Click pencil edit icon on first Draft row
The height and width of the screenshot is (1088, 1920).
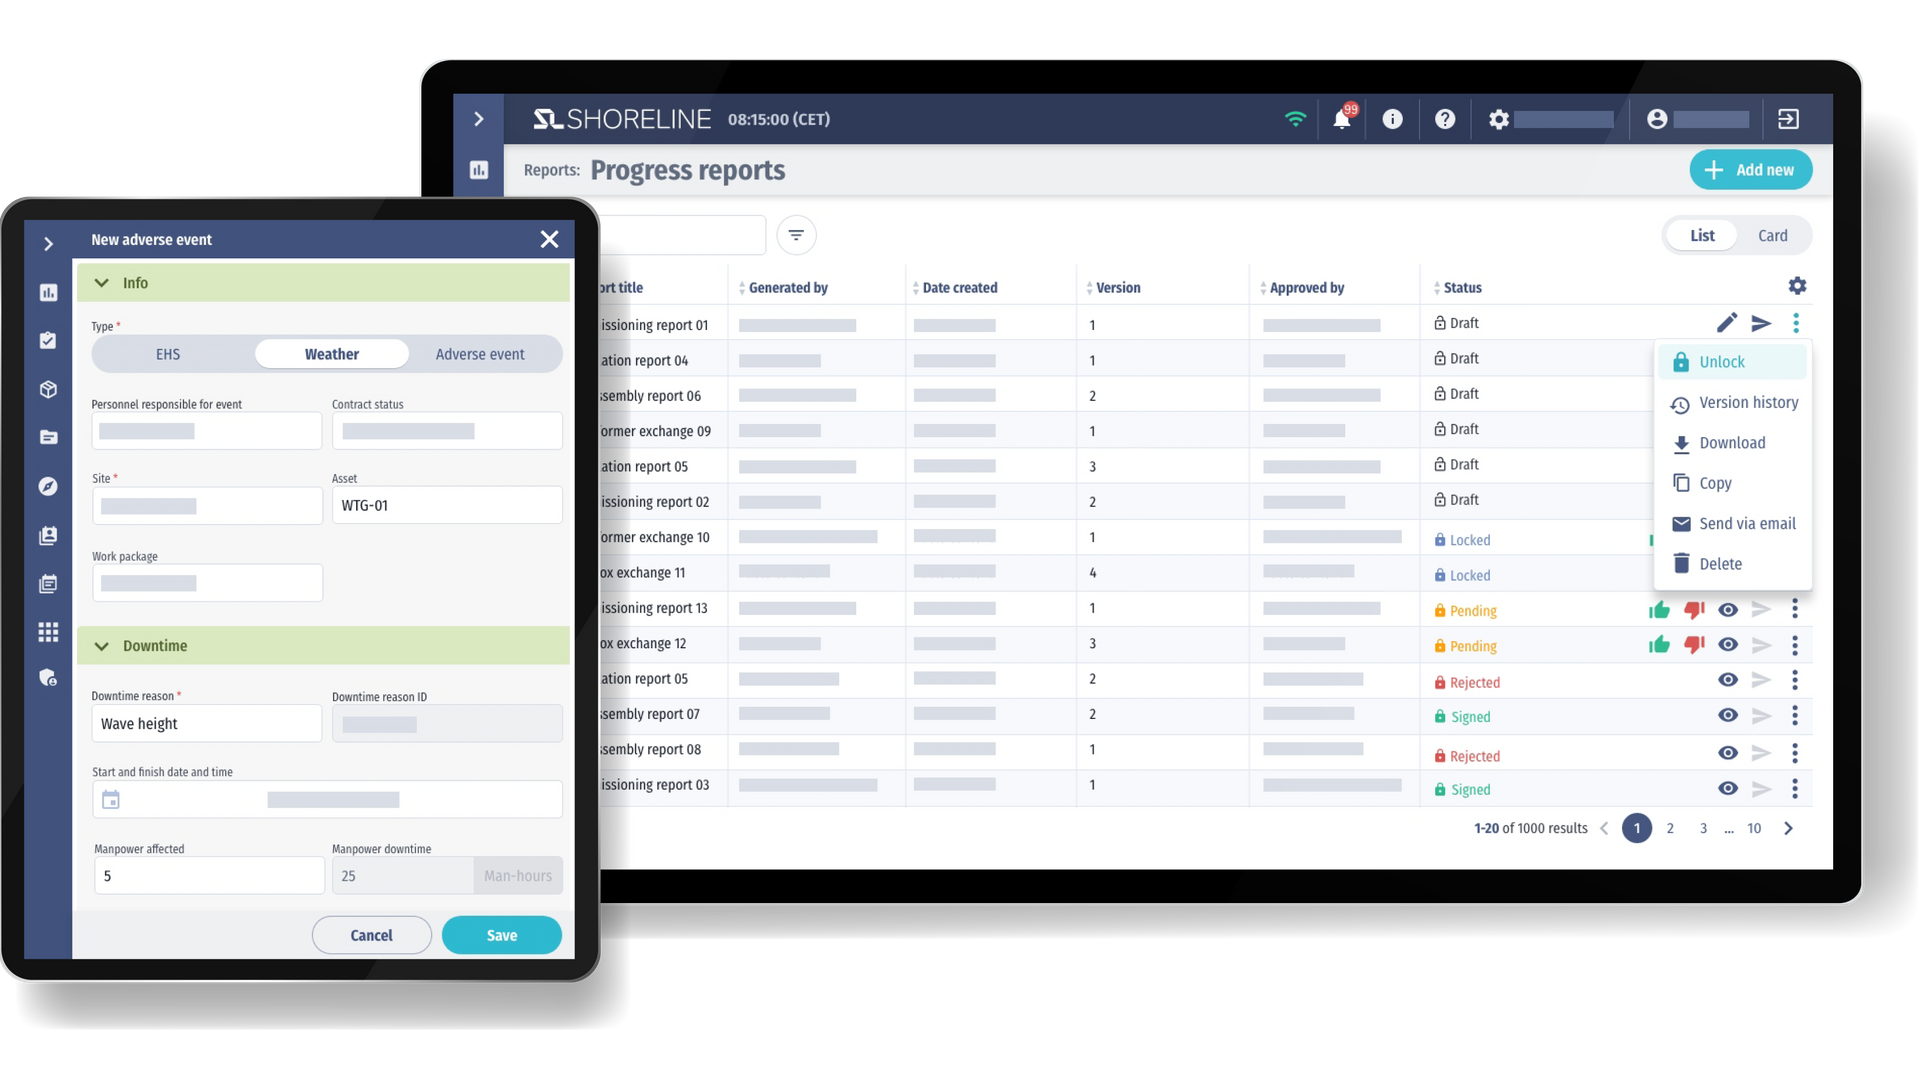(x=1726, y=323)
